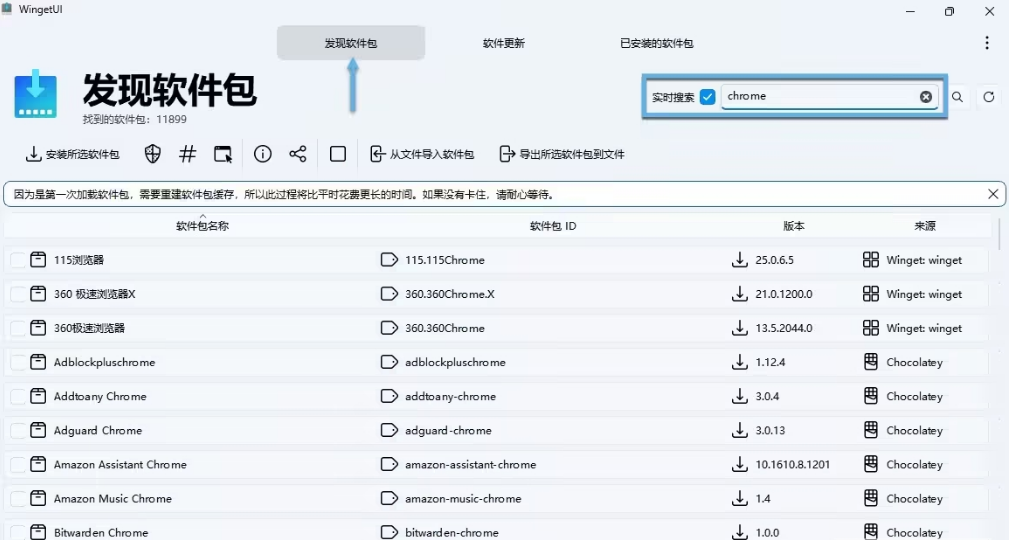This screenshot has width=1009, height=540.
Task: Click the share package icon
Action: click(298, 154)
